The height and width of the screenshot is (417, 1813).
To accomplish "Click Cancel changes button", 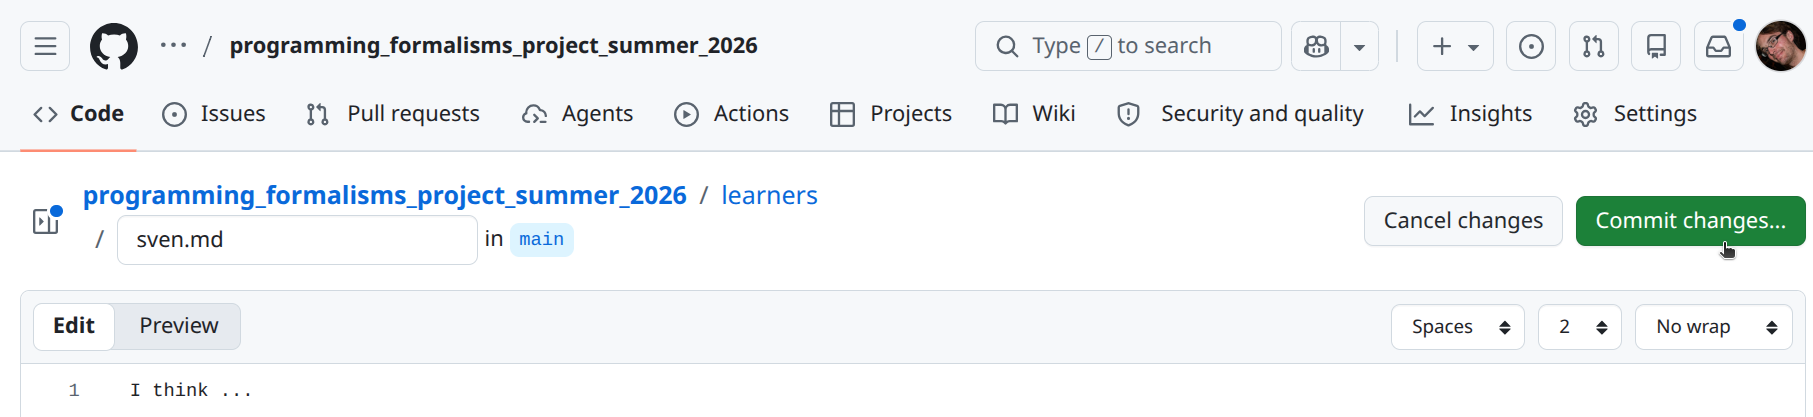I will tap(1462, 221).
